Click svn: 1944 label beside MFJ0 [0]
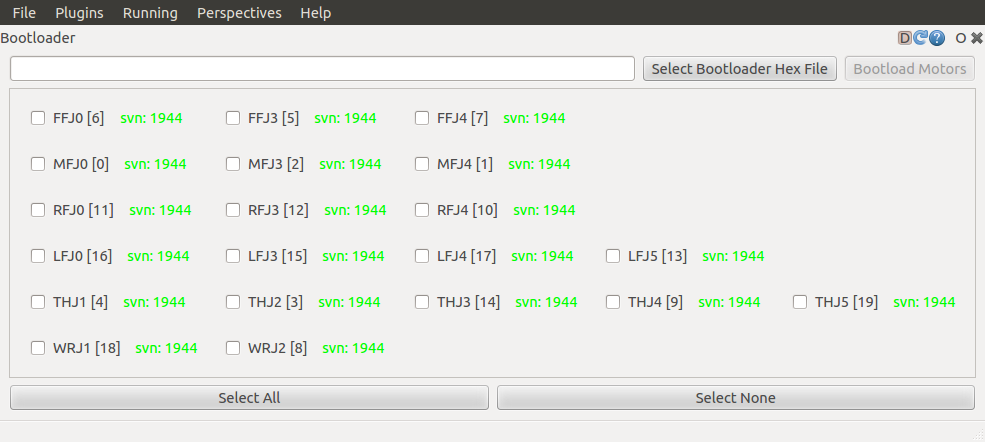The width and height of the screenshot is (985, 442). (x=156, y=164)
